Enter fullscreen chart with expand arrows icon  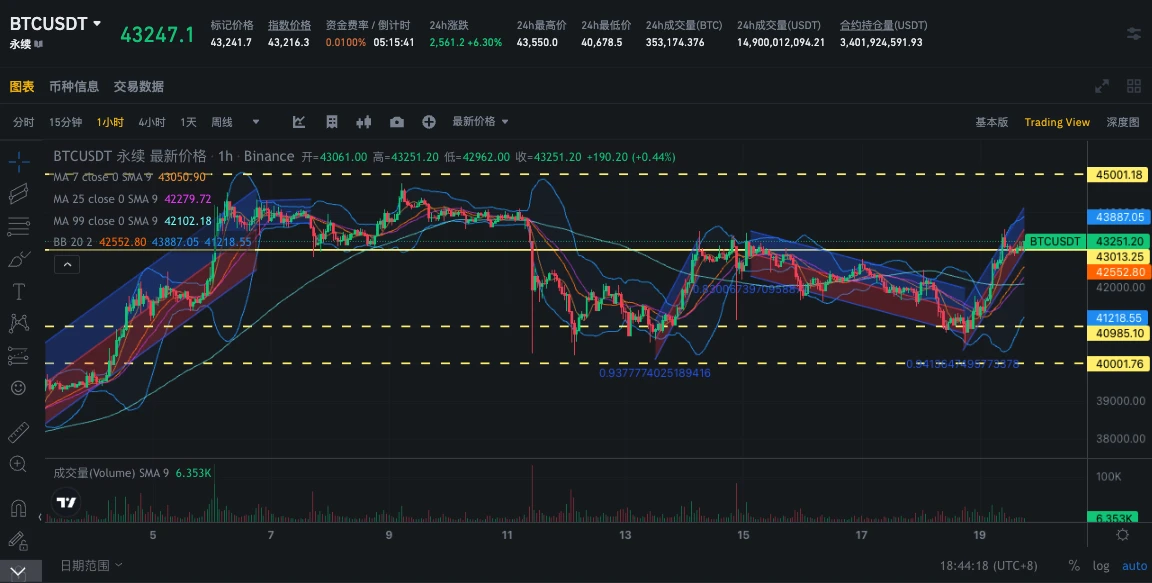coord(1102,87)
